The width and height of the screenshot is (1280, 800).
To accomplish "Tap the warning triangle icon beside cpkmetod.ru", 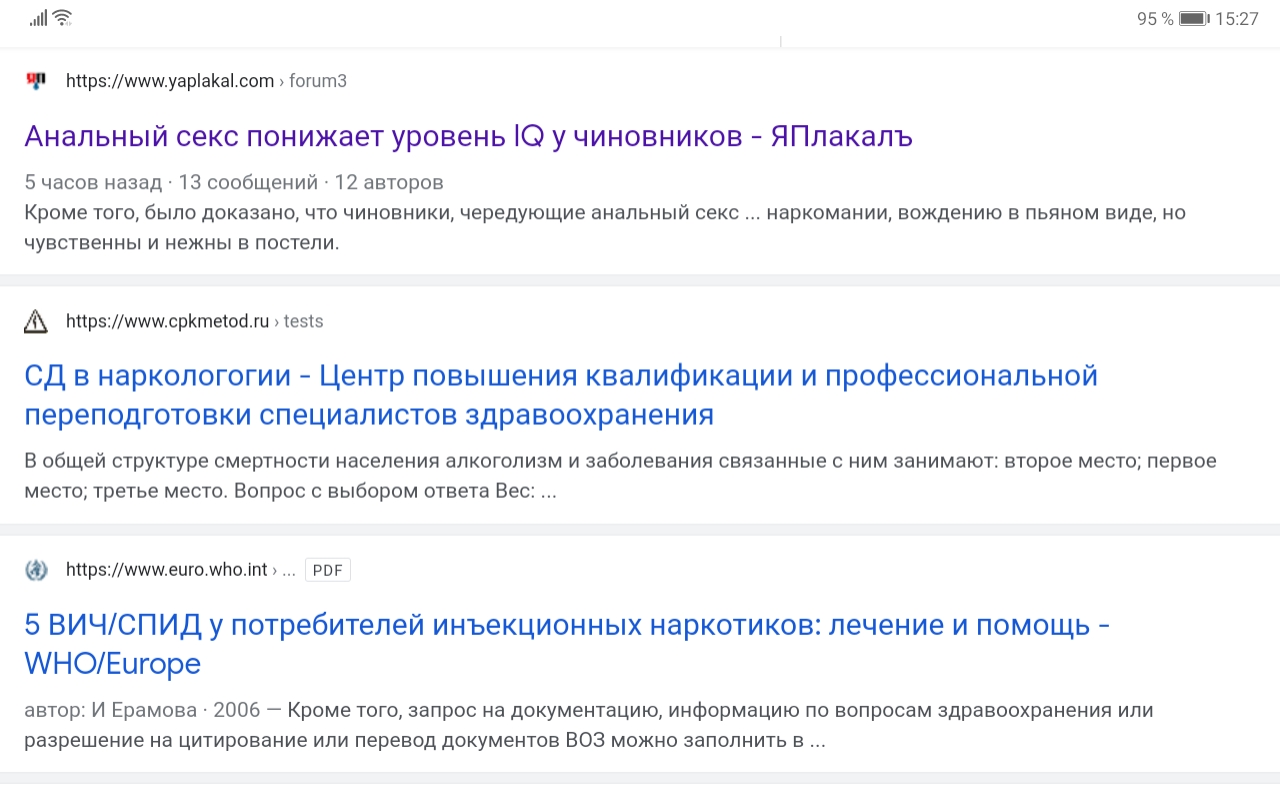I will 36,321.
